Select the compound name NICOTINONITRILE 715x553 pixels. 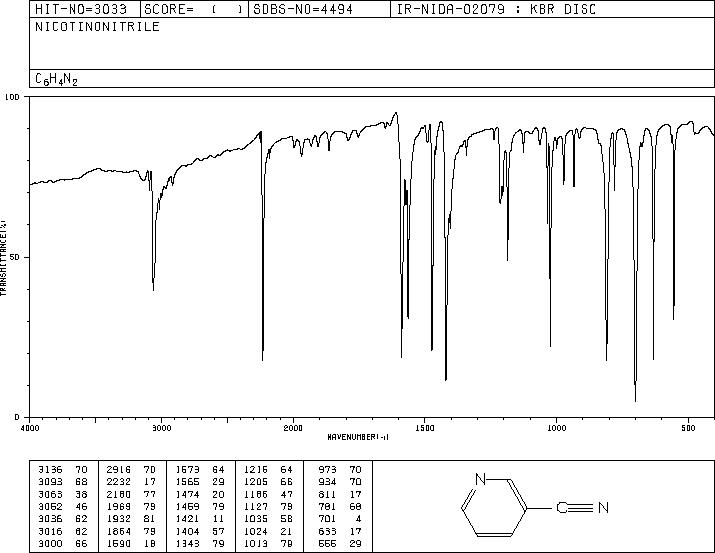(98, 27)
